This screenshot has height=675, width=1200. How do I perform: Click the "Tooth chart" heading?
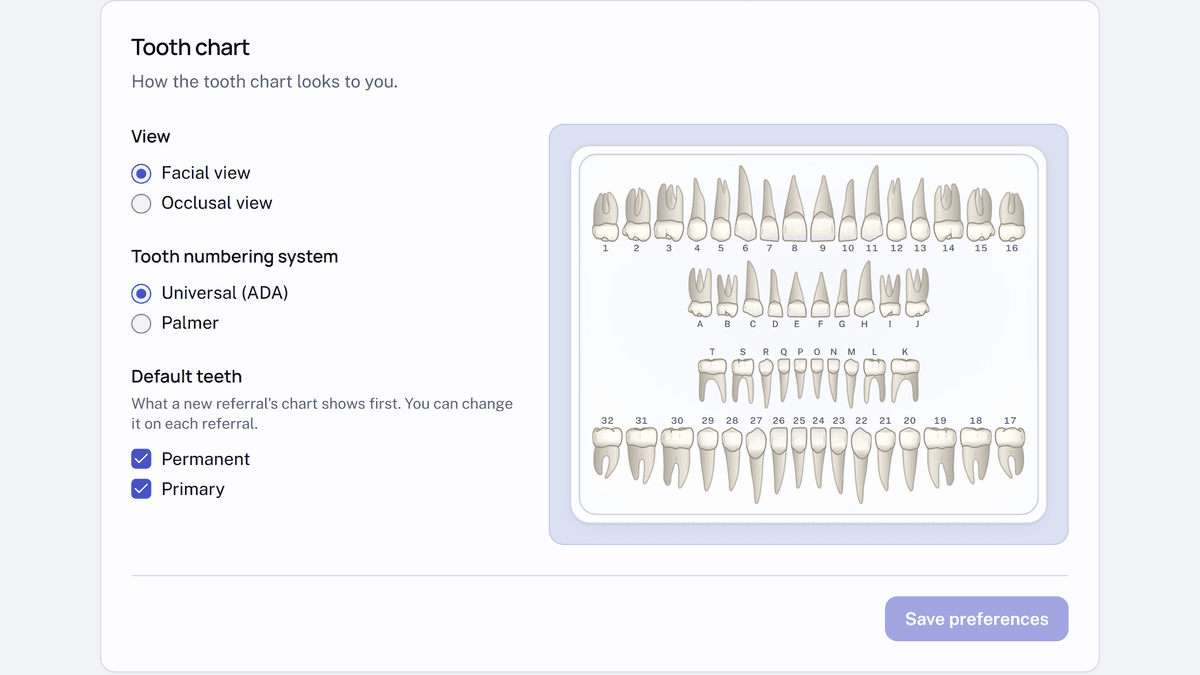191,47
